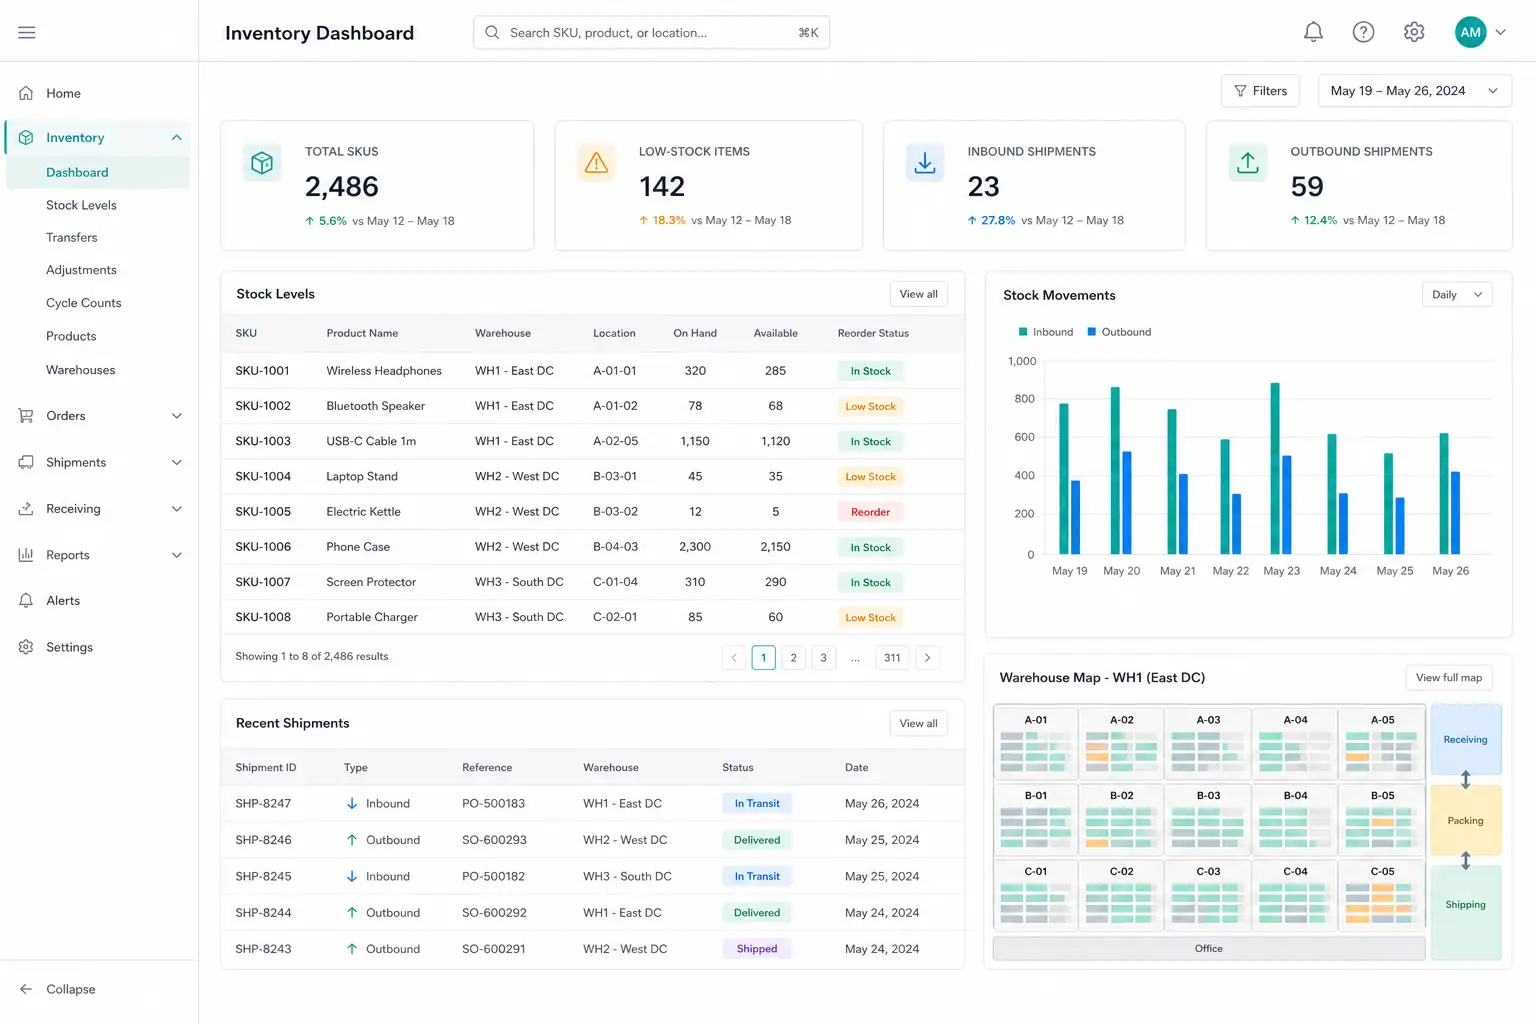Click View all for Recent Shipments
Viewport: 1536px width, 1024px height.
coord(918,724)
